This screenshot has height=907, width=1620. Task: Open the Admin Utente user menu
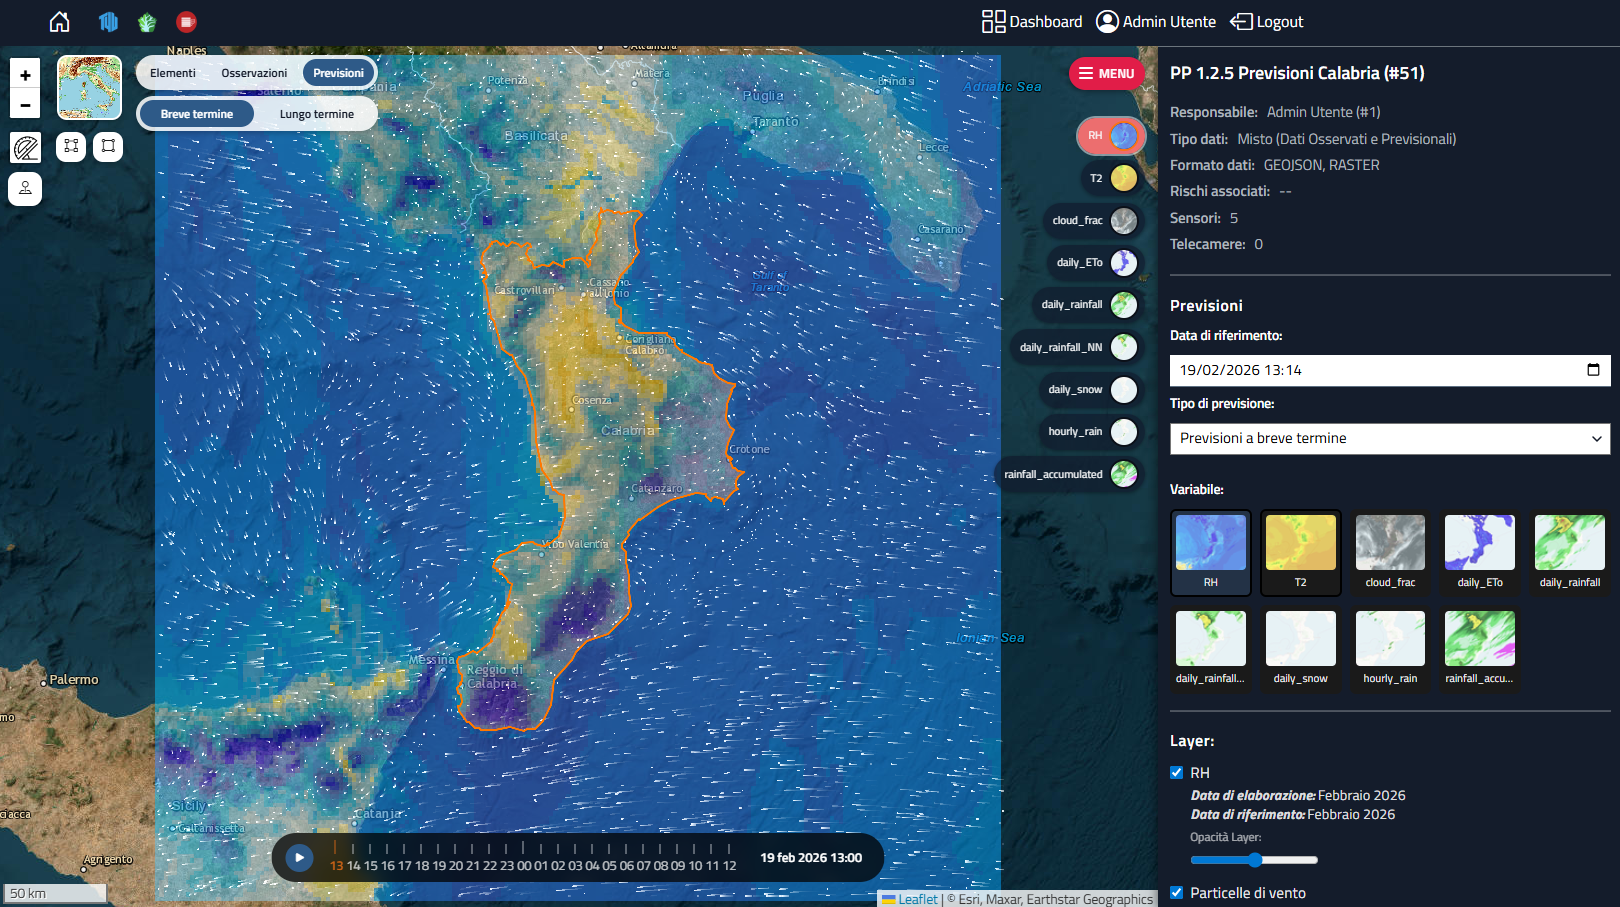click(x=1156, y=22)
